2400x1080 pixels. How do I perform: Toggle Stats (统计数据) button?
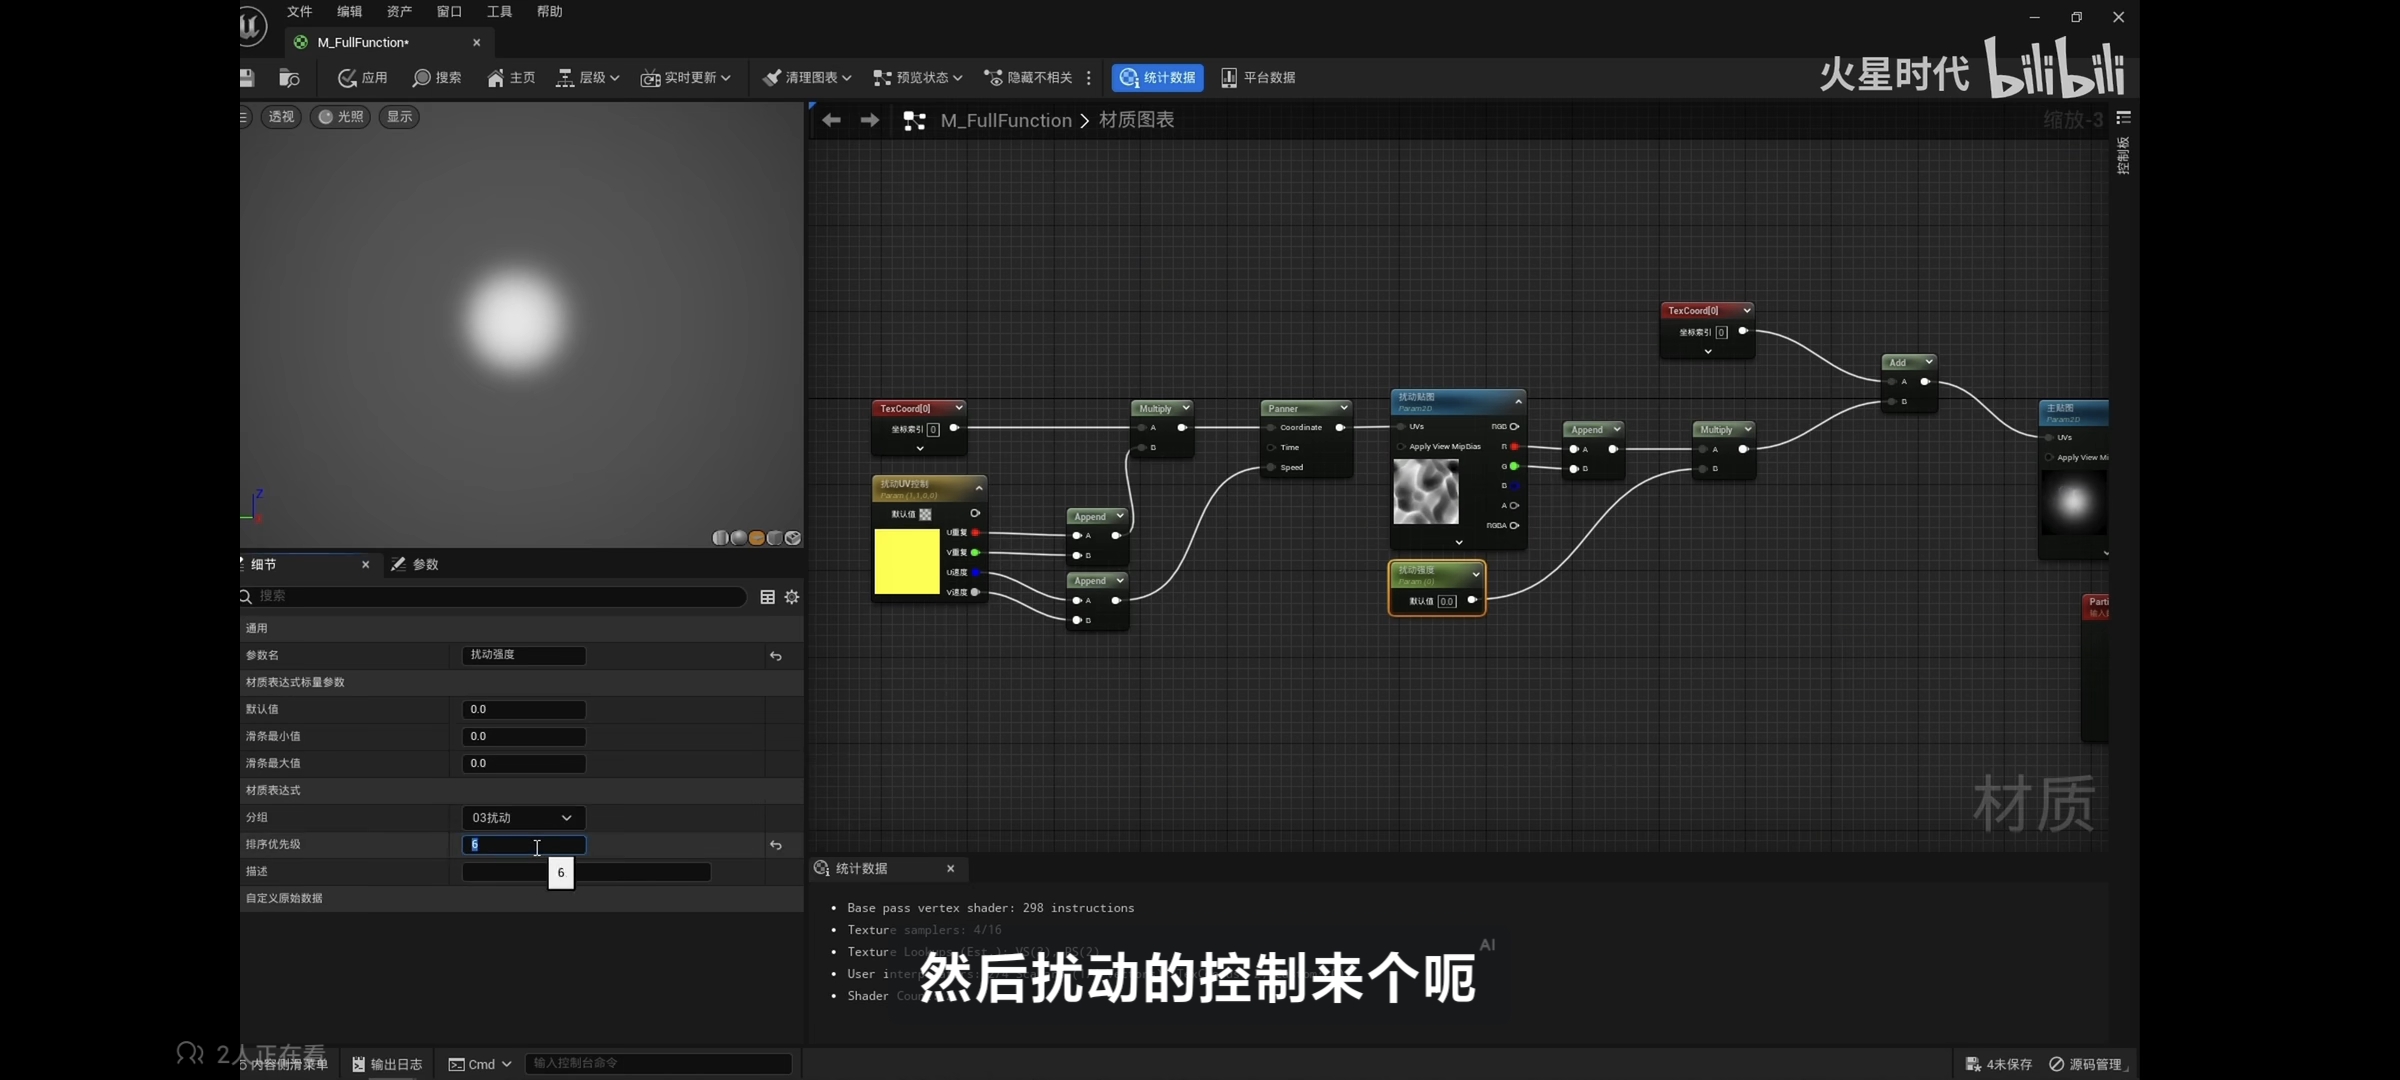[1157, 78]
